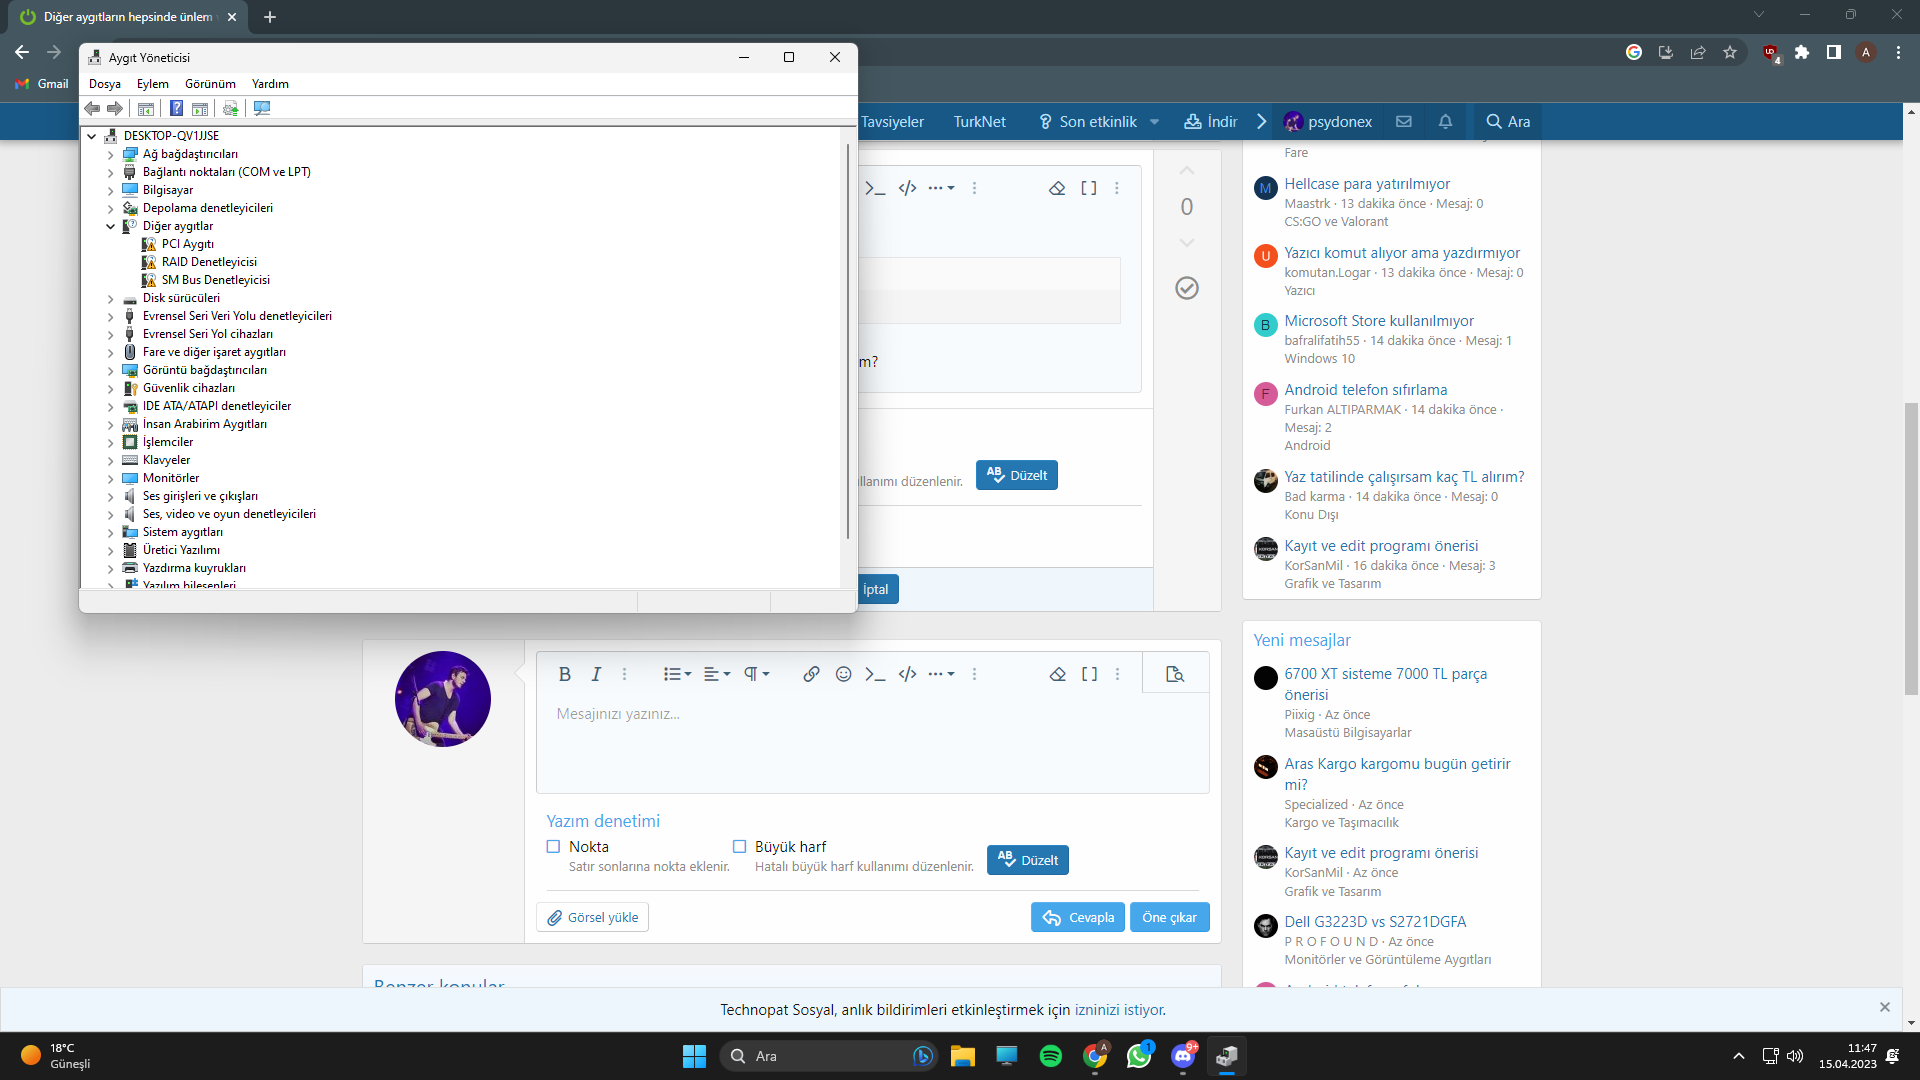Click the notification bell icon in forum header
This screenshot has height=1080, width=1920.
point(1445,121)
